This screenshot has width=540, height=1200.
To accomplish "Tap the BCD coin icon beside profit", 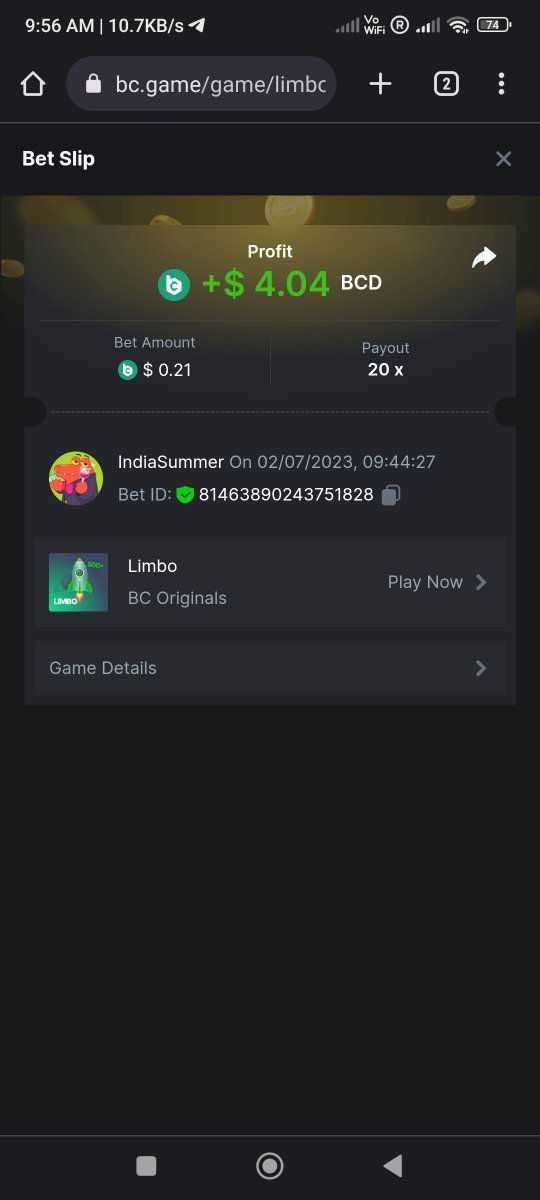I will tap(174, 285).
